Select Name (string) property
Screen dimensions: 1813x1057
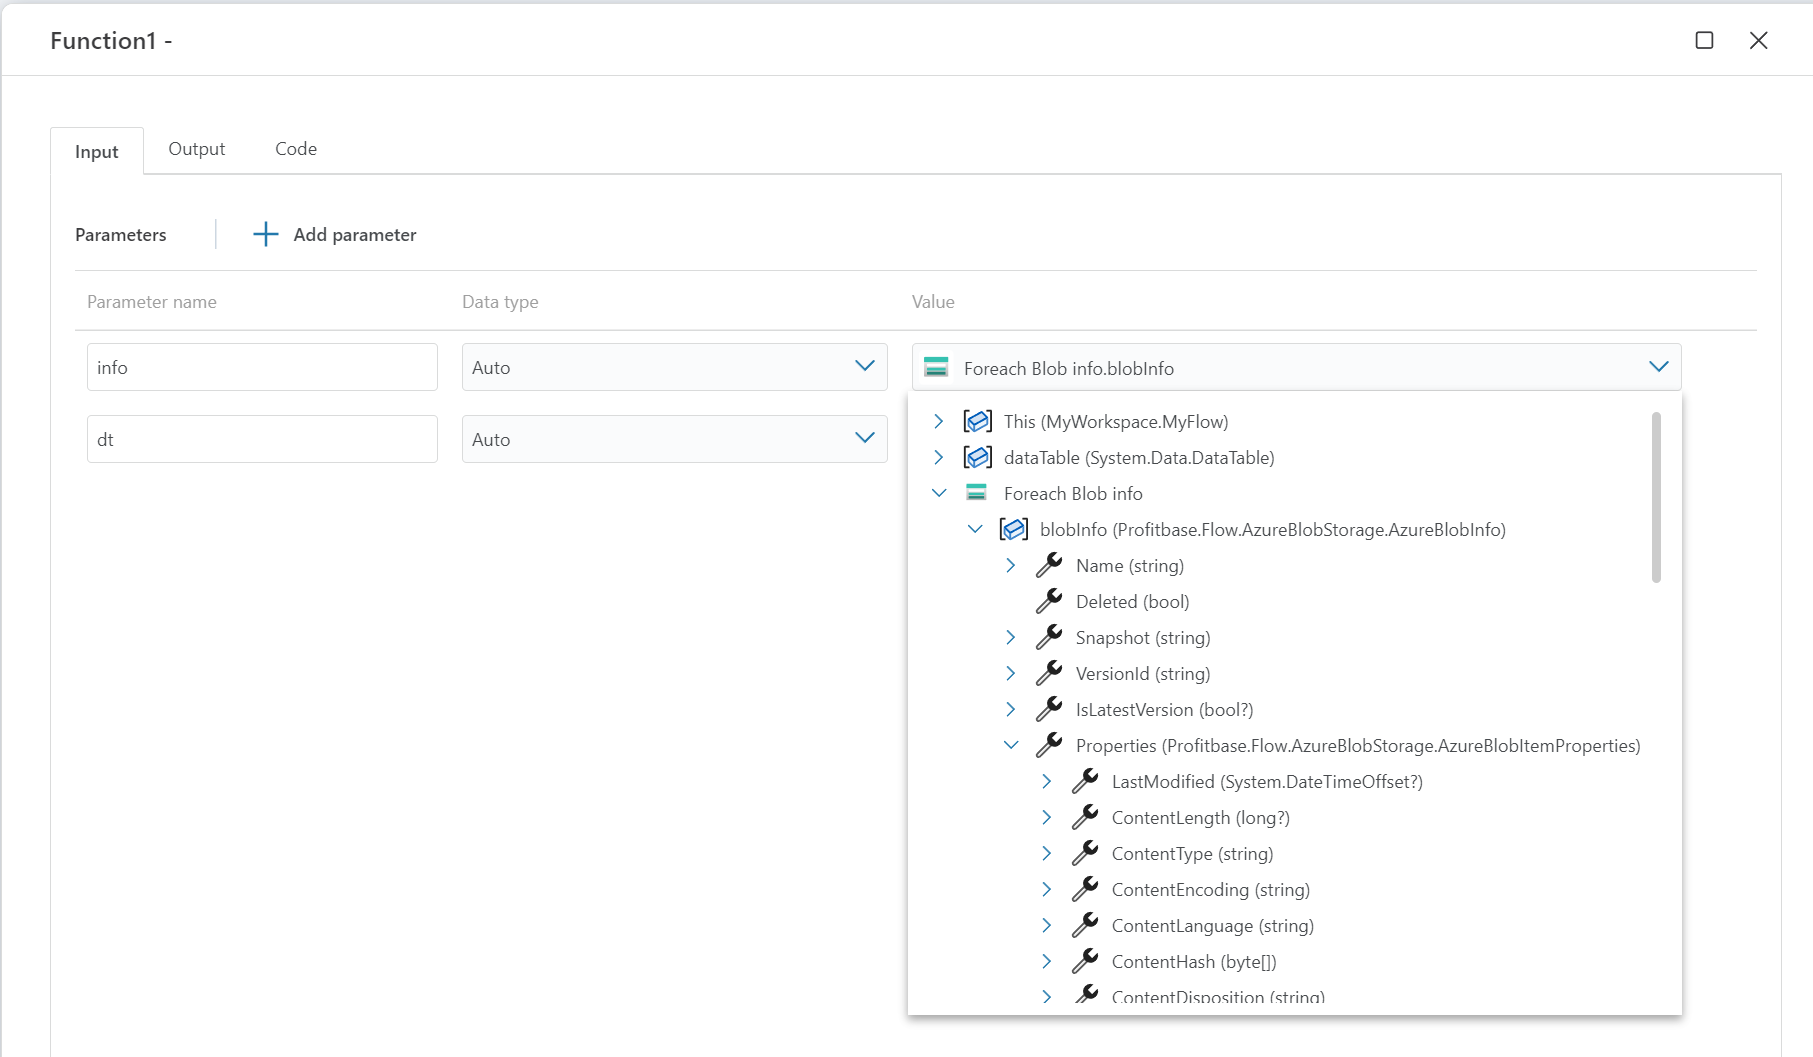tap(1130, 566)
